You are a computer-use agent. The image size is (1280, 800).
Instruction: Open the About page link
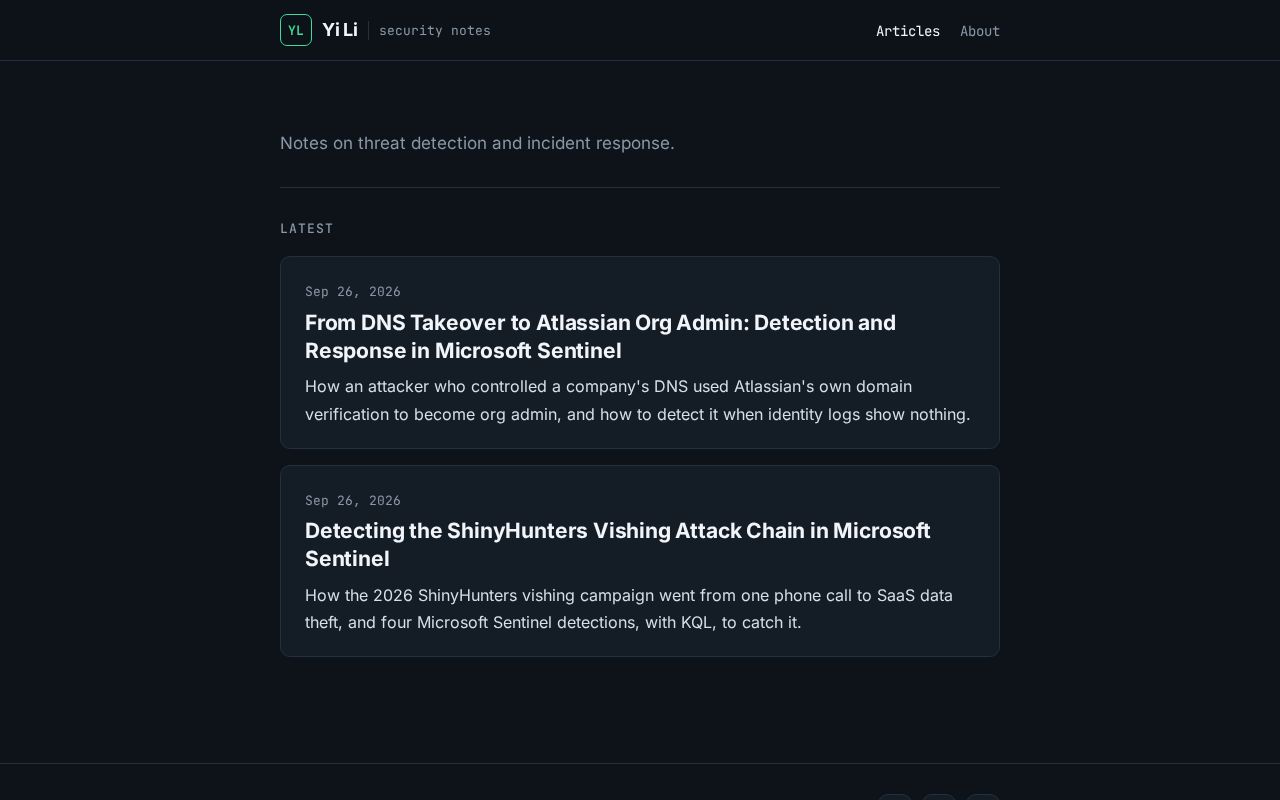(980, 31)
